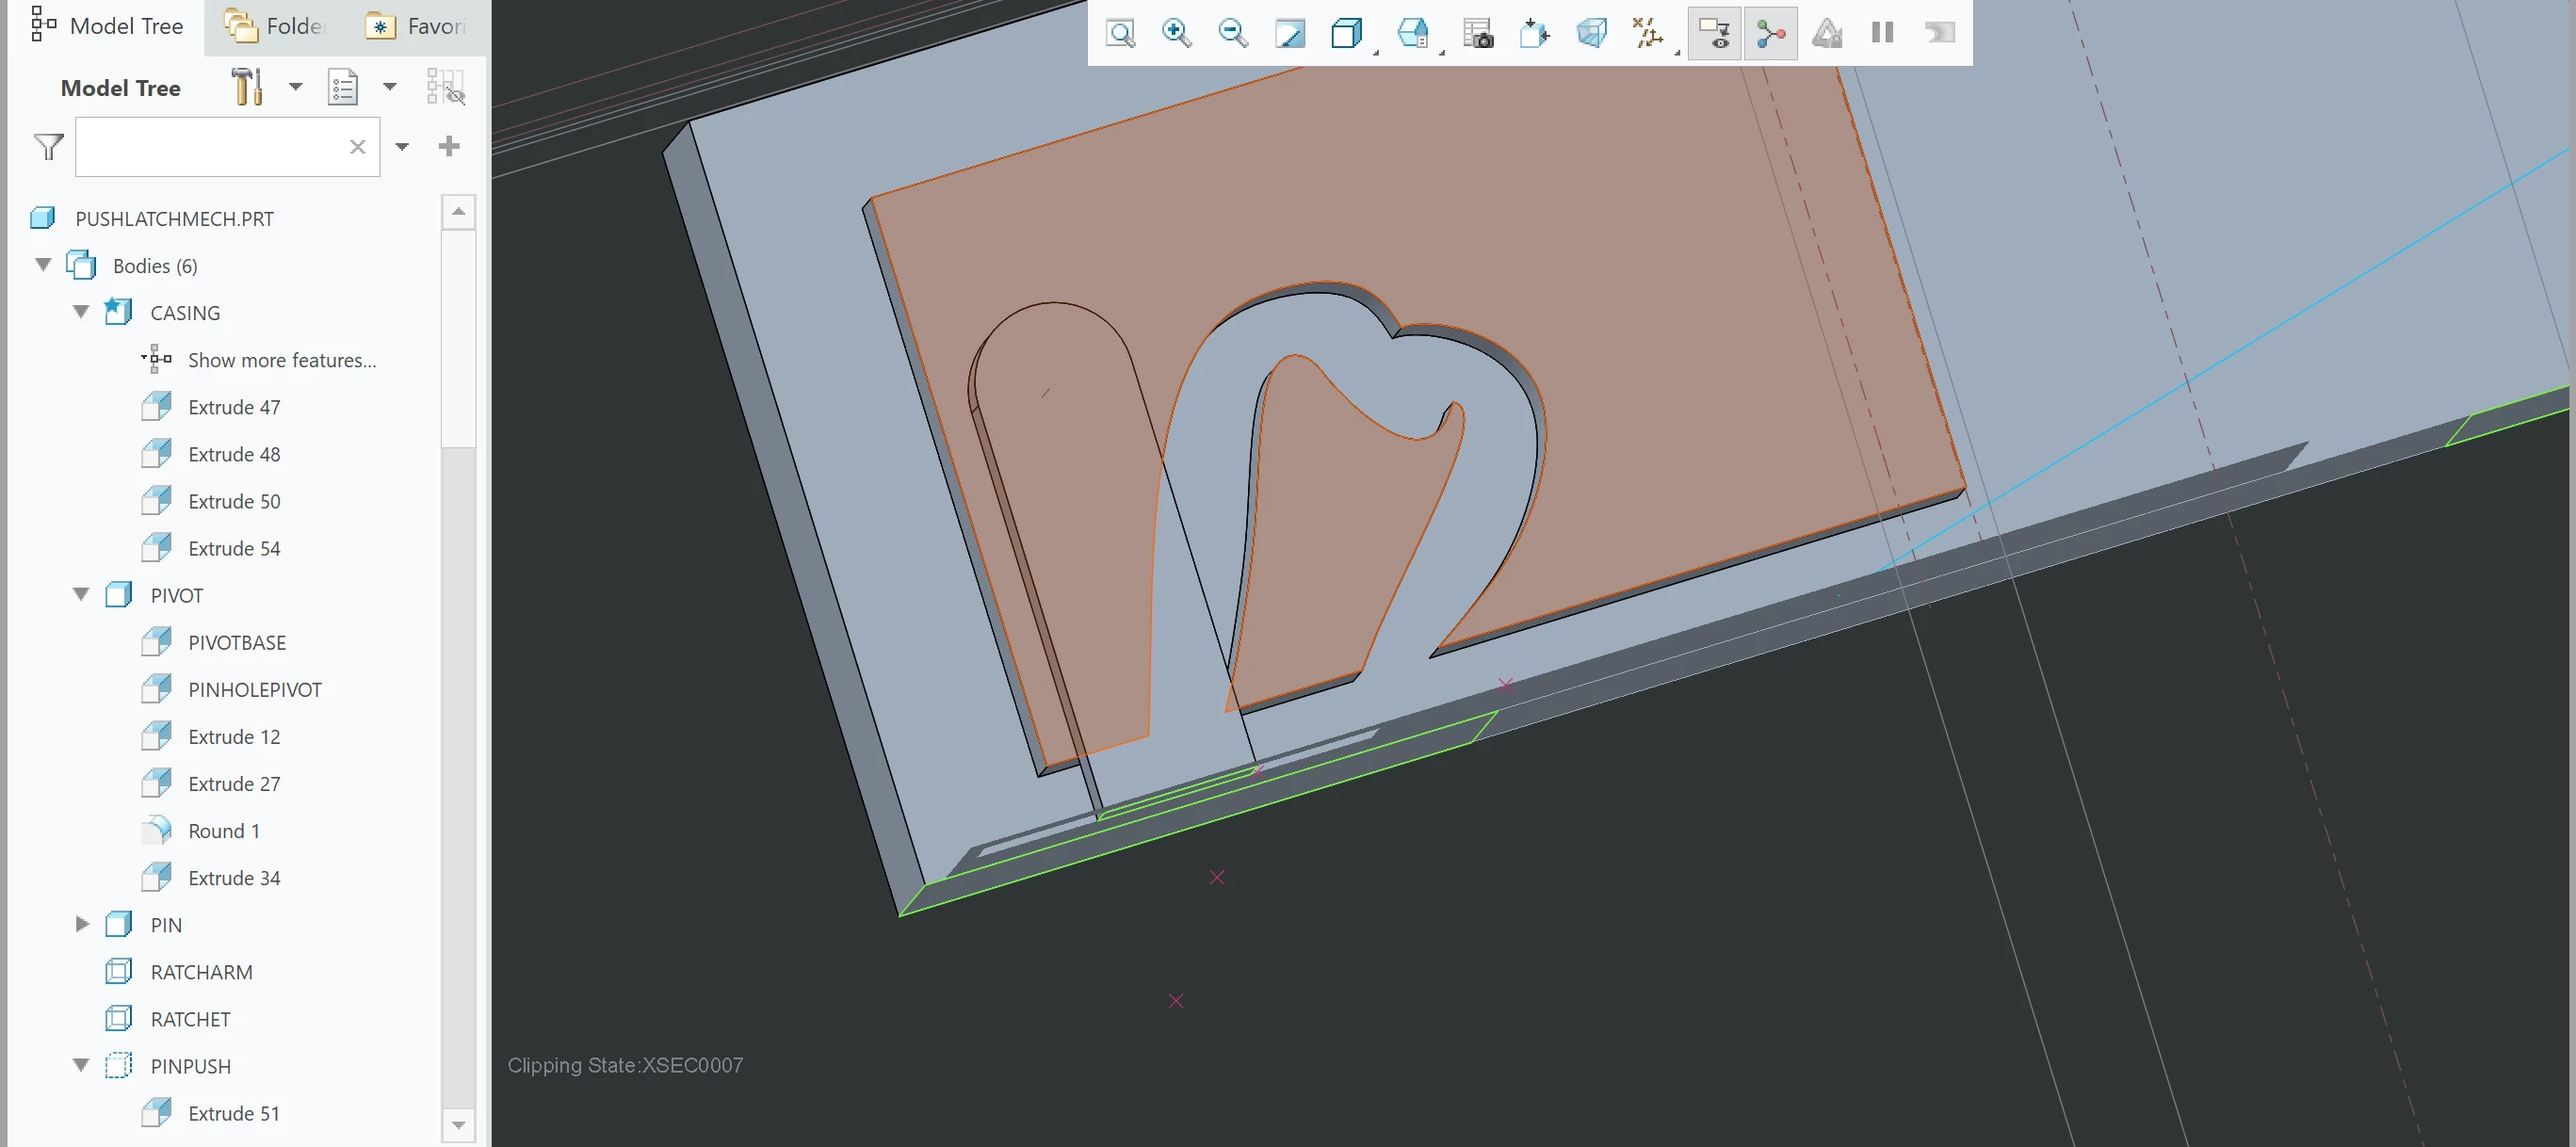Click the model tree search field
Screen dimensions: 2576x1147
(x=210, y=147)
